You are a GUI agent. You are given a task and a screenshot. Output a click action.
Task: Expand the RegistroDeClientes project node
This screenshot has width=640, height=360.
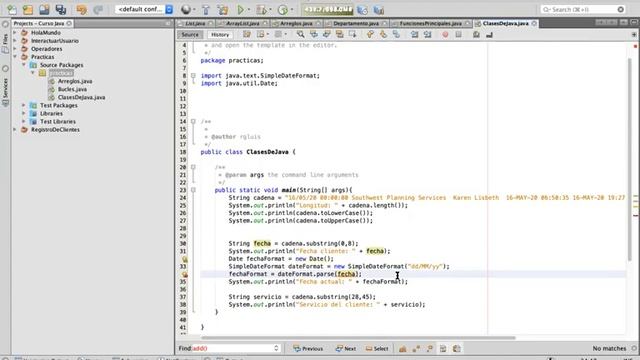(15, 130)
